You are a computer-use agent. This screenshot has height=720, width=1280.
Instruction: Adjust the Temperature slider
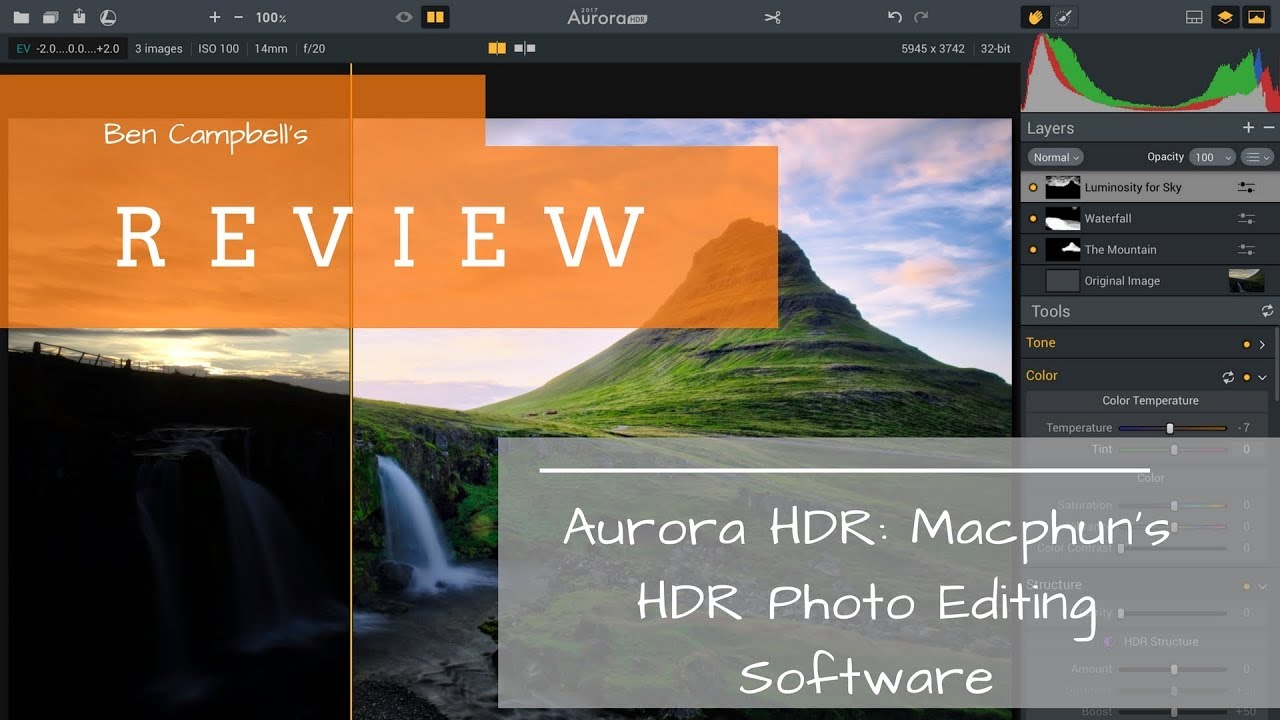[1172, 428]
